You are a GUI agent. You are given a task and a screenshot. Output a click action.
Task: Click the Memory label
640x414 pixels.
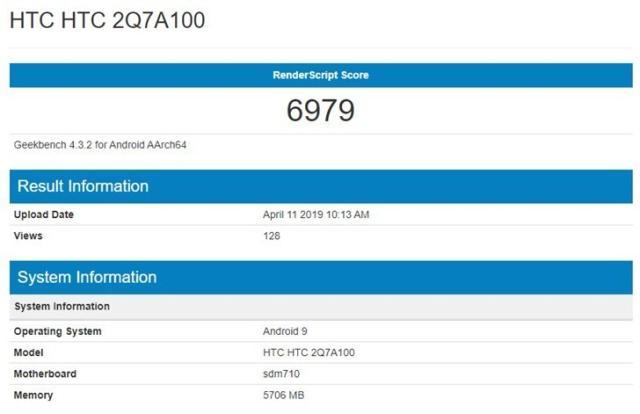[x=33, y=395]
